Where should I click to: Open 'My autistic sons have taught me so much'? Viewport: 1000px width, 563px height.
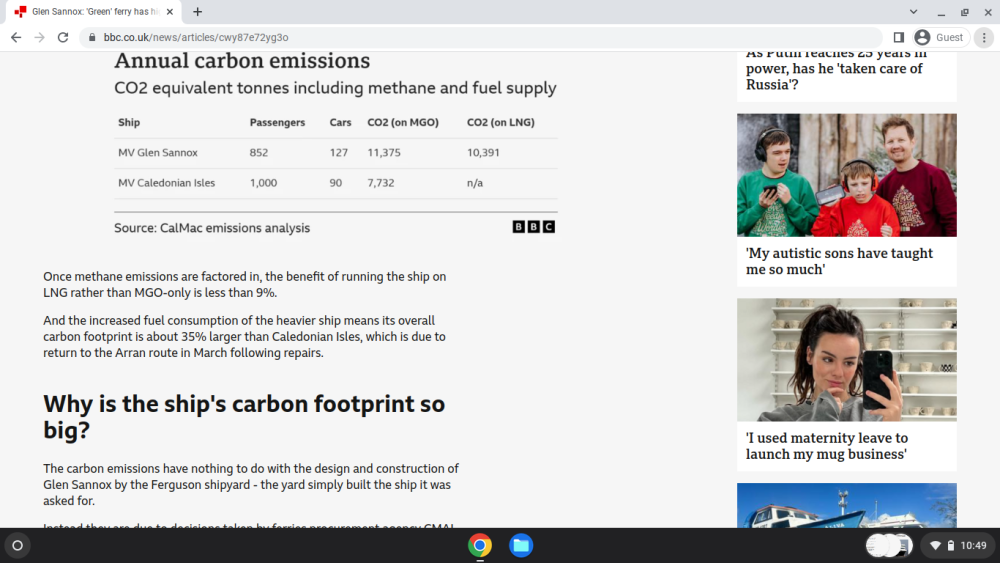click(x=839, y=261)
